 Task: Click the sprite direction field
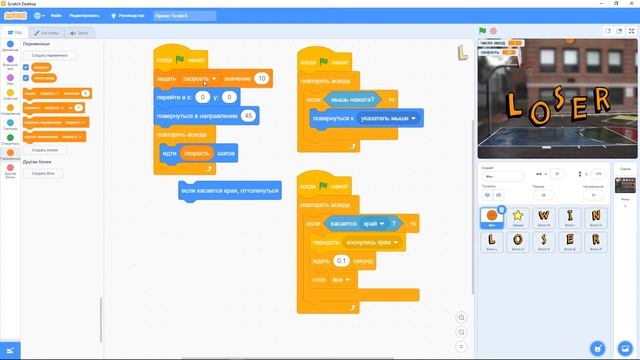coord(593,195)
